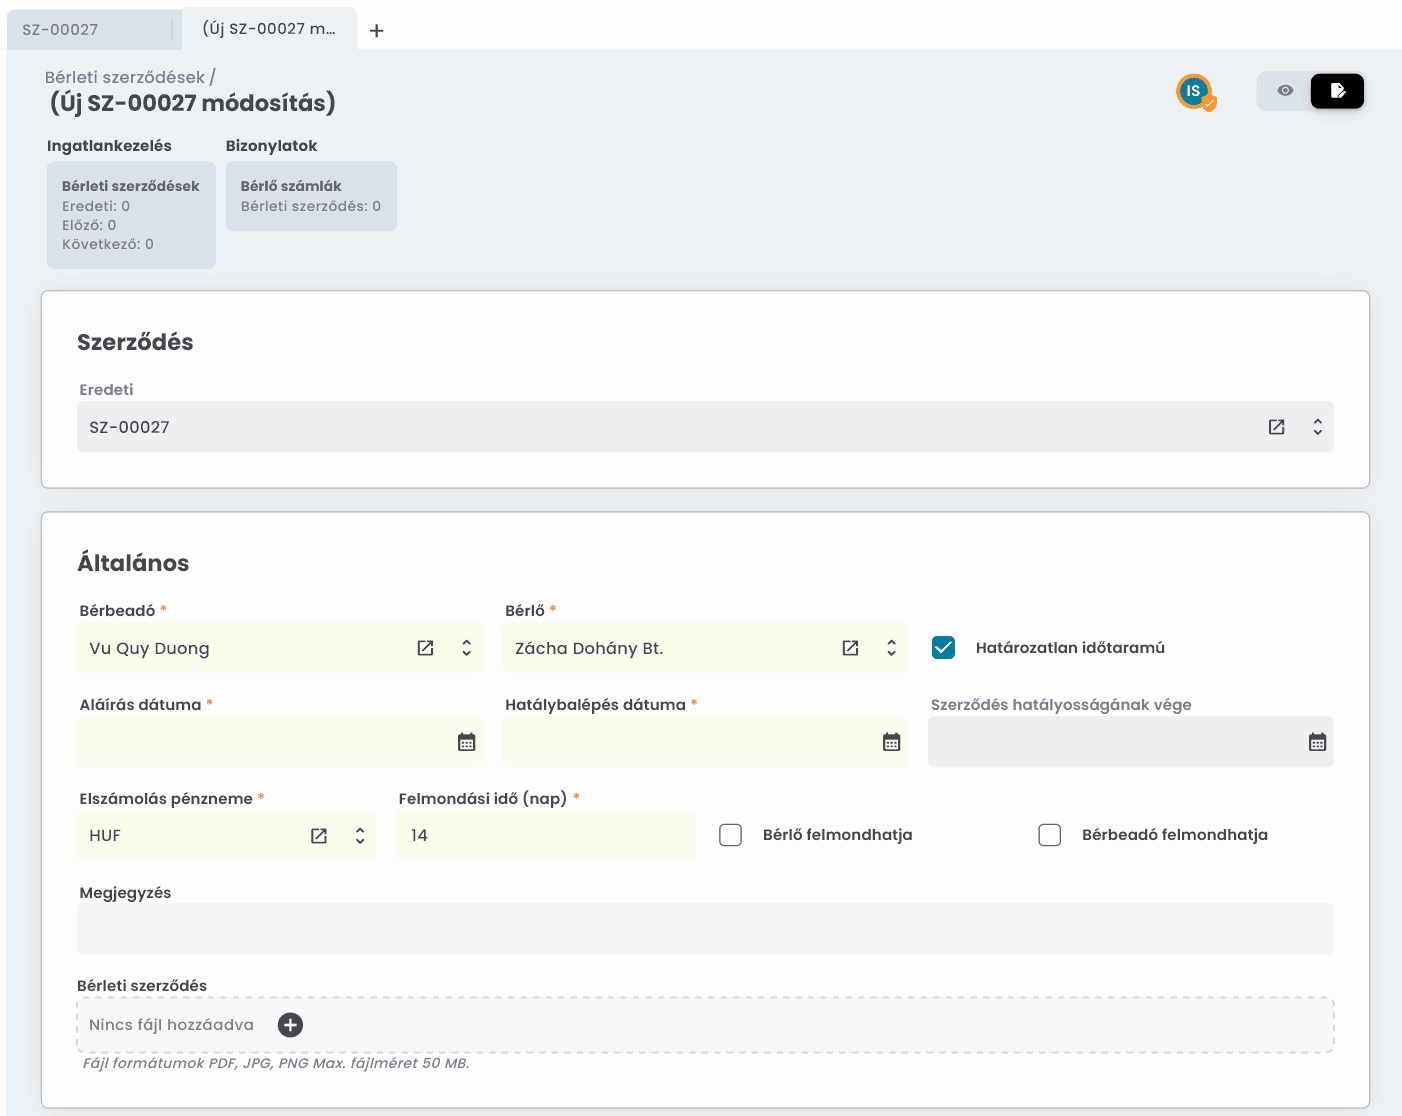
Task: Click the Megjegyzés text field
Action: pyautogui.click(x=705, y=929)
